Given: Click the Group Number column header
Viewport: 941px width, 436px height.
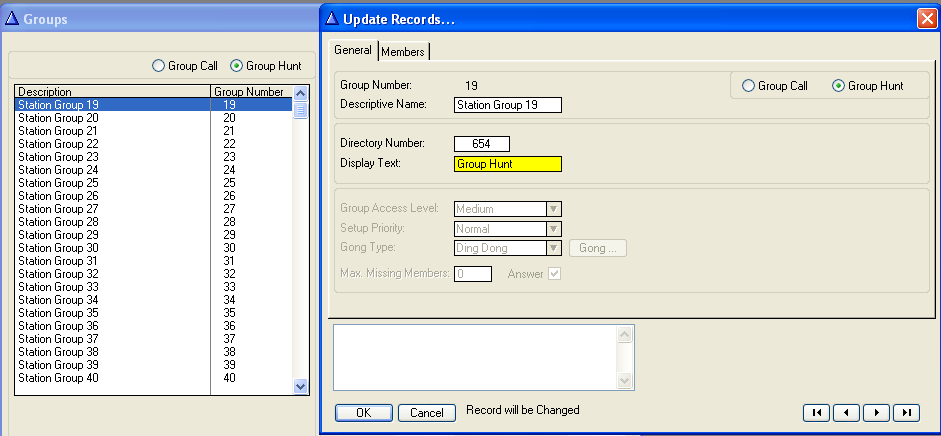Looking at the screenshot, I should click(x=251, y=92).
